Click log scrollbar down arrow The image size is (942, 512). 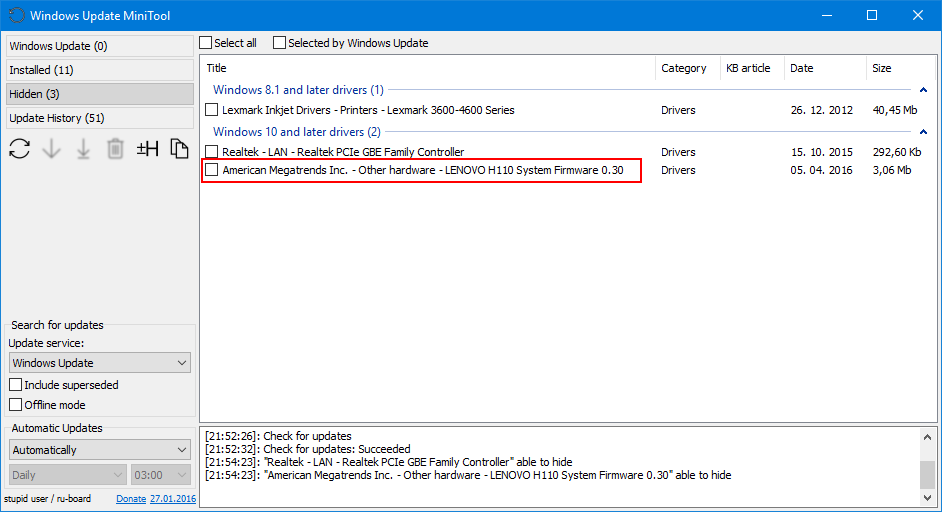[928, 498]
